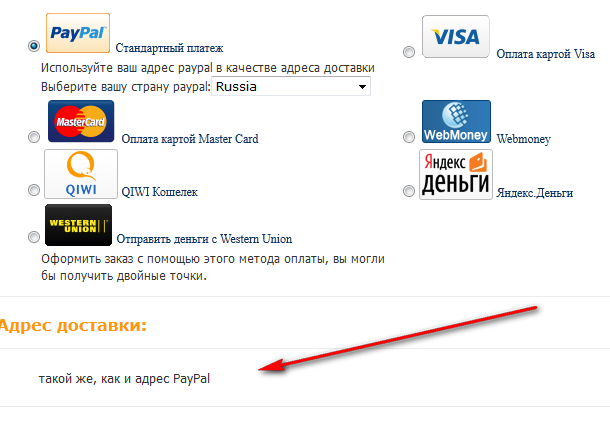610x443 pixels.
Task: Click the PayPal logo icon
Action: click(x=78, y=33)
